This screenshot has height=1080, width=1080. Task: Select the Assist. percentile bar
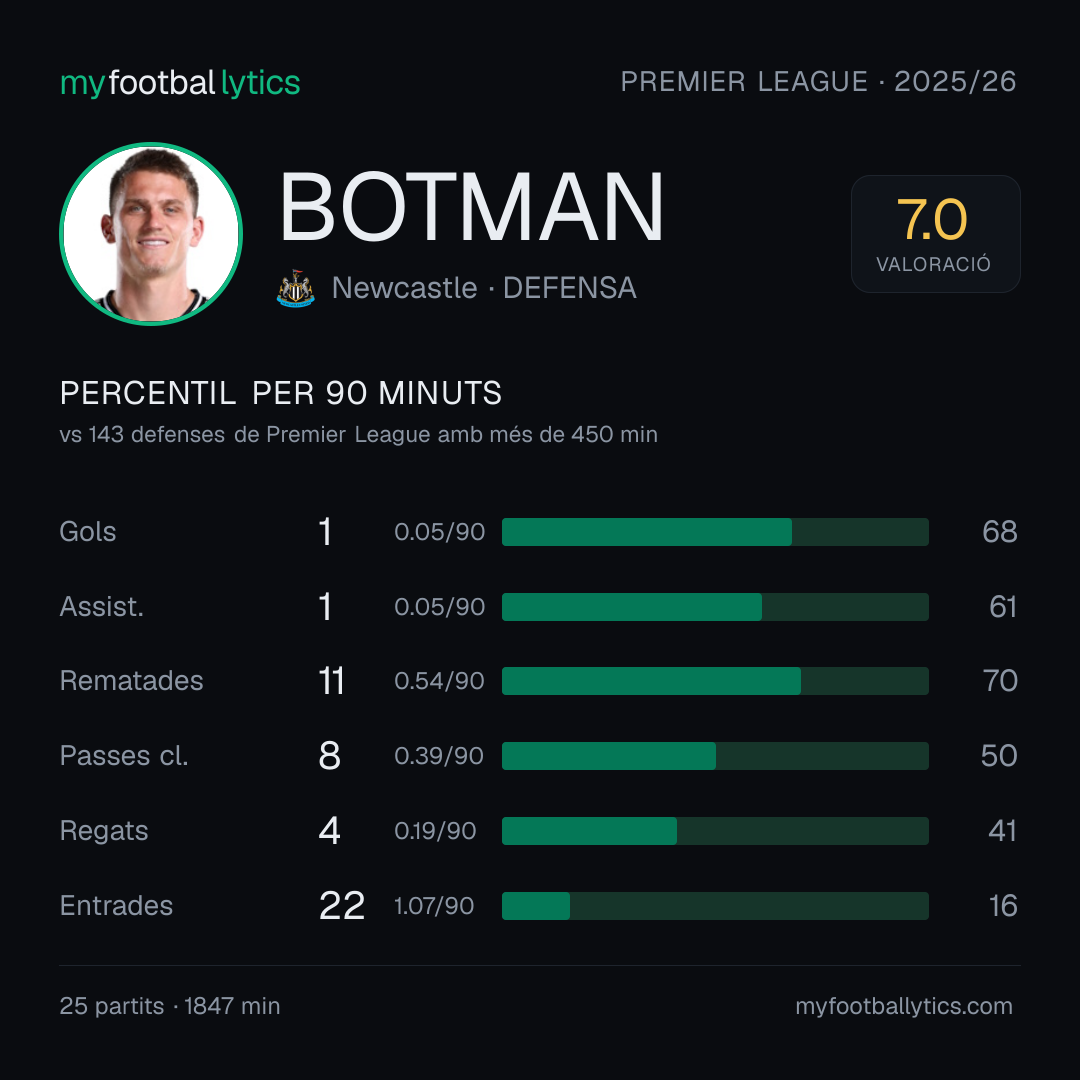point(715,607)
